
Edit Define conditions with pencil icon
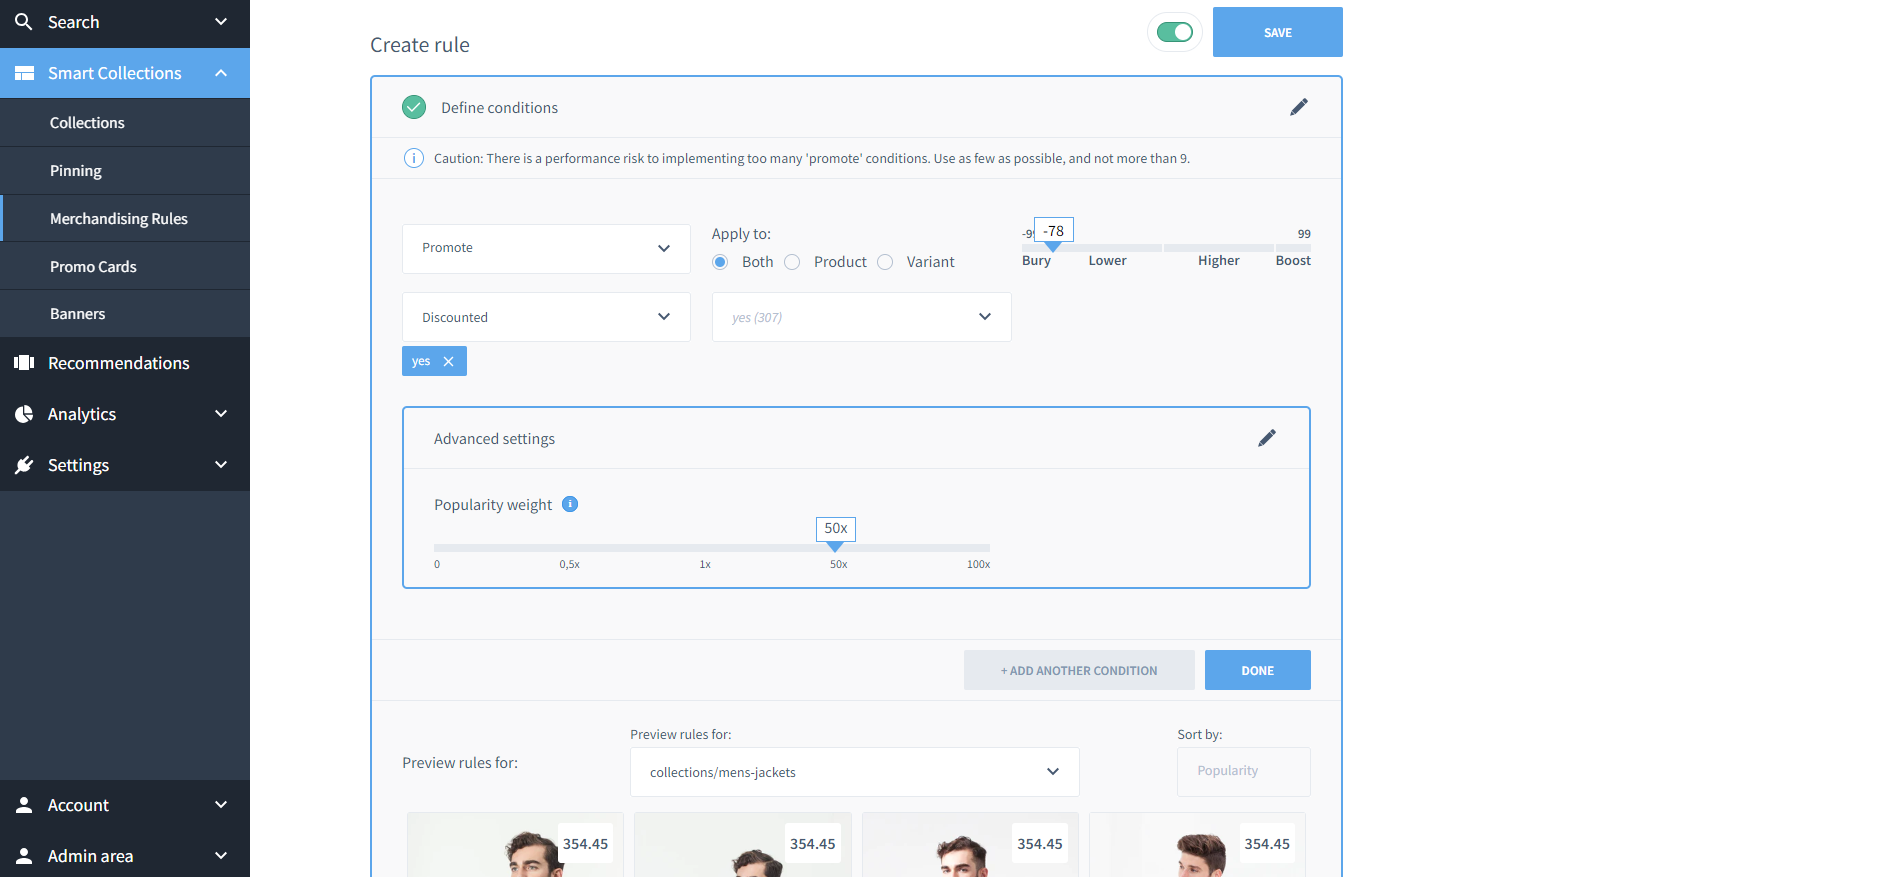click(1298, 107)
